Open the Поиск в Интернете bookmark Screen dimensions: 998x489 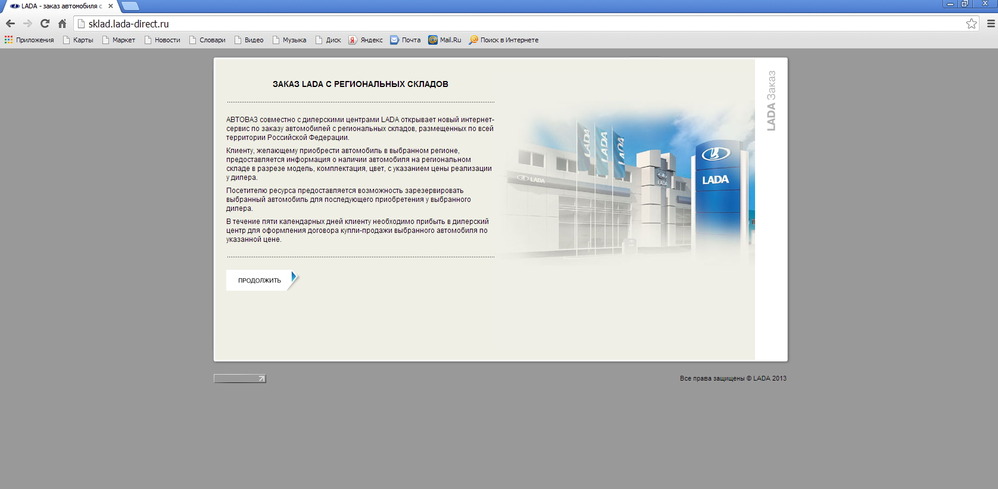click(x=503, y=39)
